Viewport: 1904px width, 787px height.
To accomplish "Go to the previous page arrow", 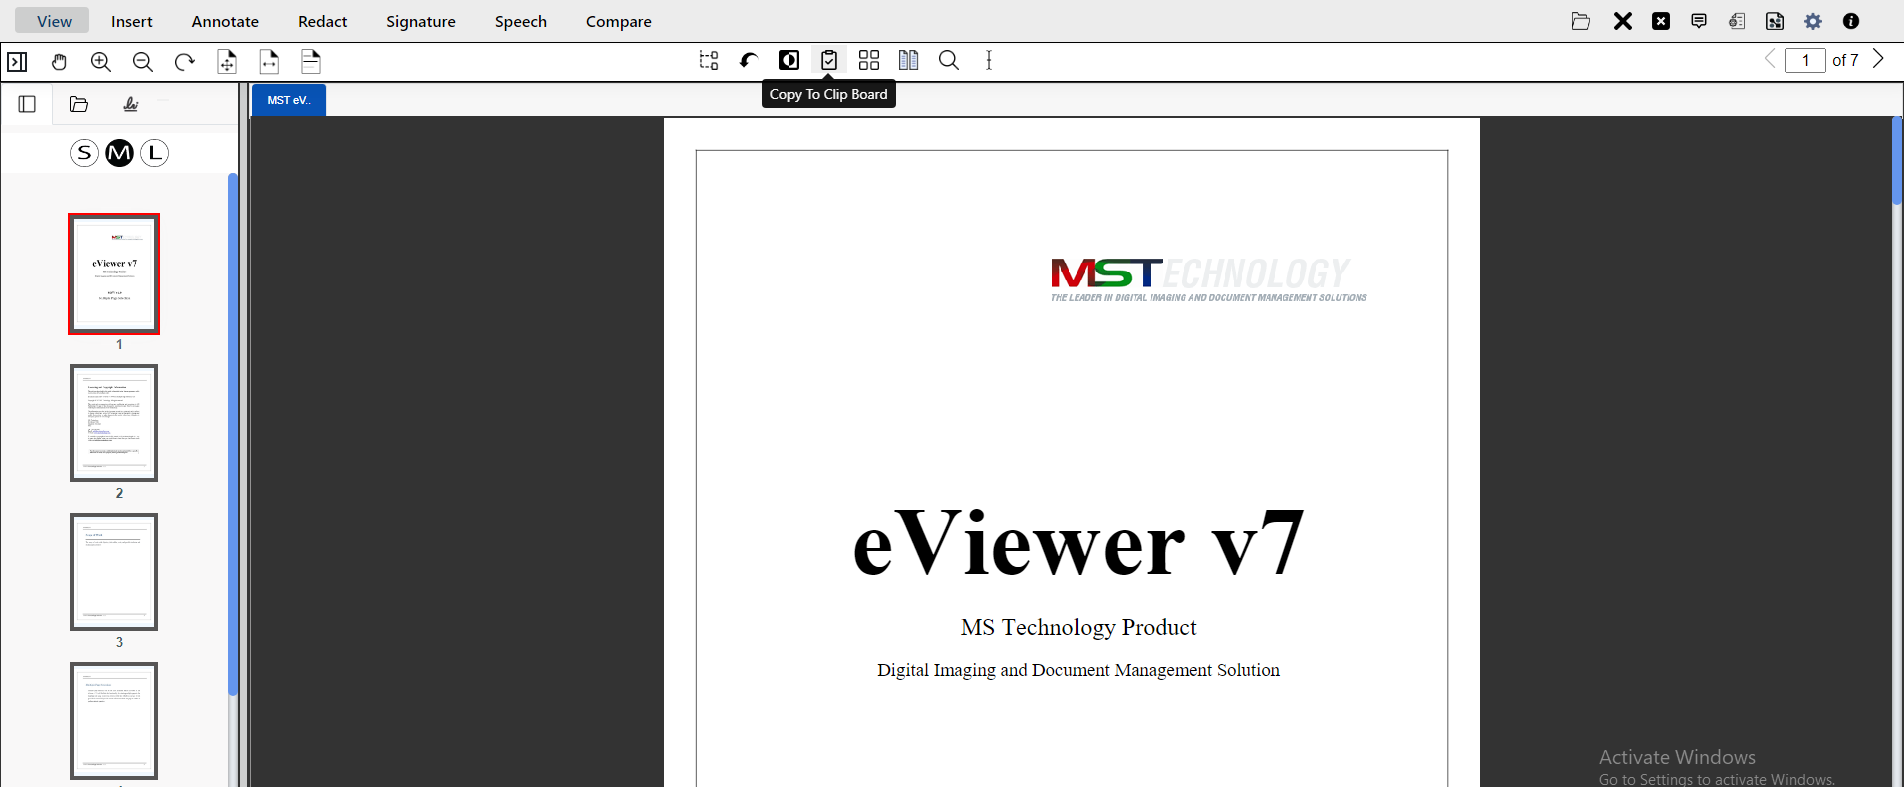I will [x=1770, y=60].
